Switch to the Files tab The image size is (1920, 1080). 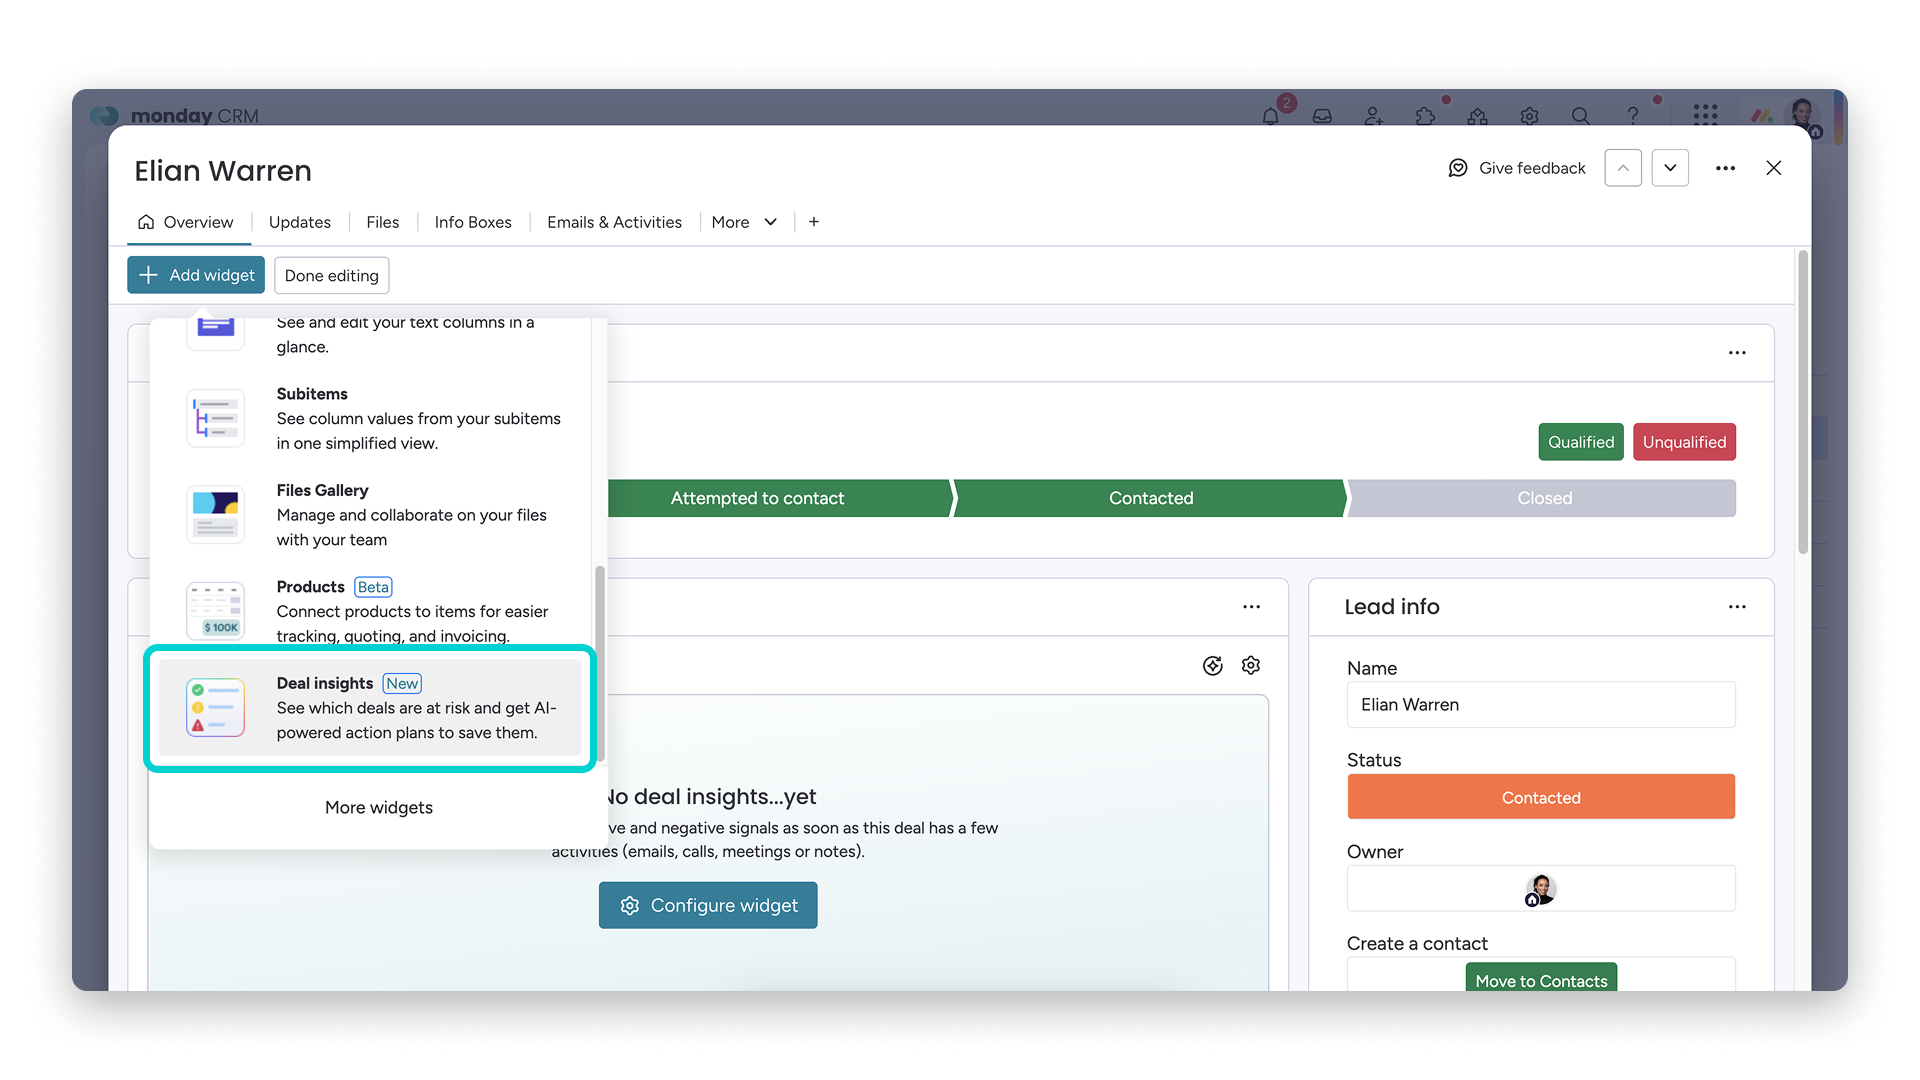382,222
